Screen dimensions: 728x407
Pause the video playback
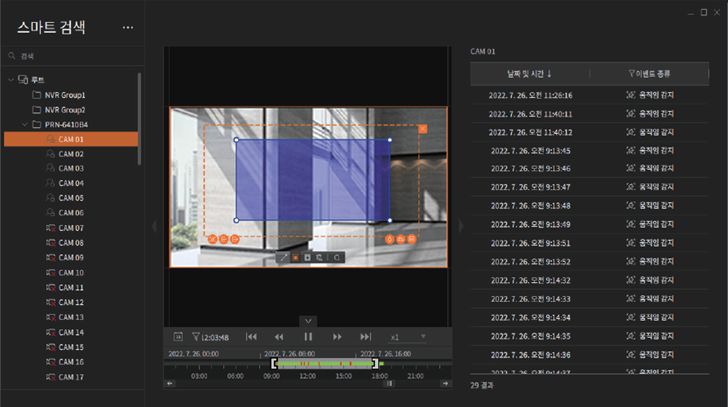(308, 337)
